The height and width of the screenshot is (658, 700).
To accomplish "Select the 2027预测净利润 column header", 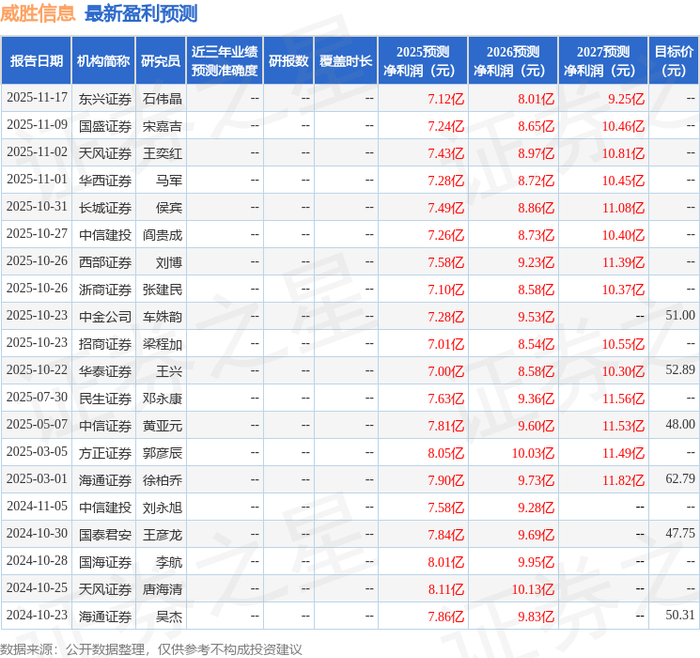I will (603, 61).
